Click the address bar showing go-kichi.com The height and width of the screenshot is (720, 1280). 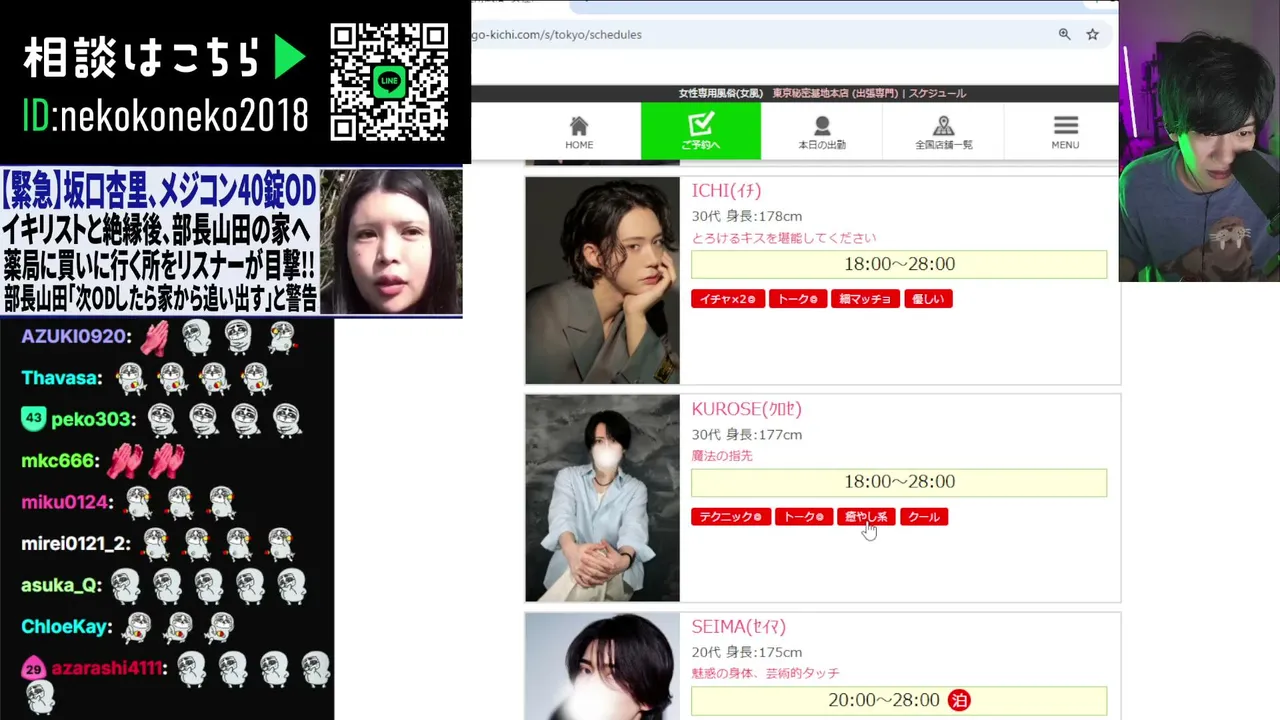760,34
